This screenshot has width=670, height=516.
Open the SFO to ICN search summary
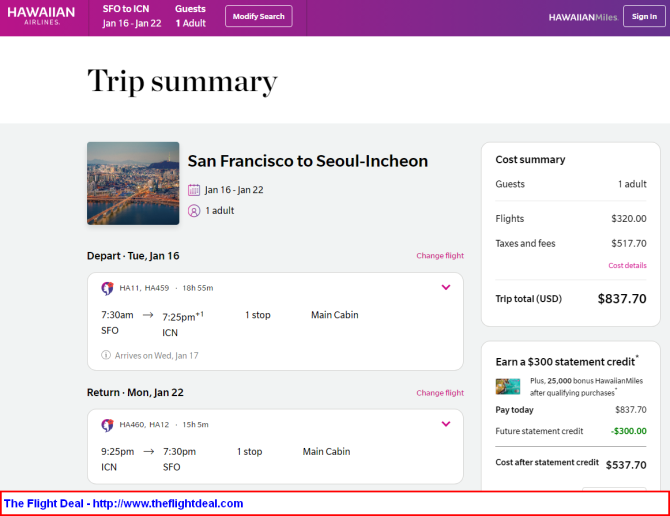tap(132, 16)
